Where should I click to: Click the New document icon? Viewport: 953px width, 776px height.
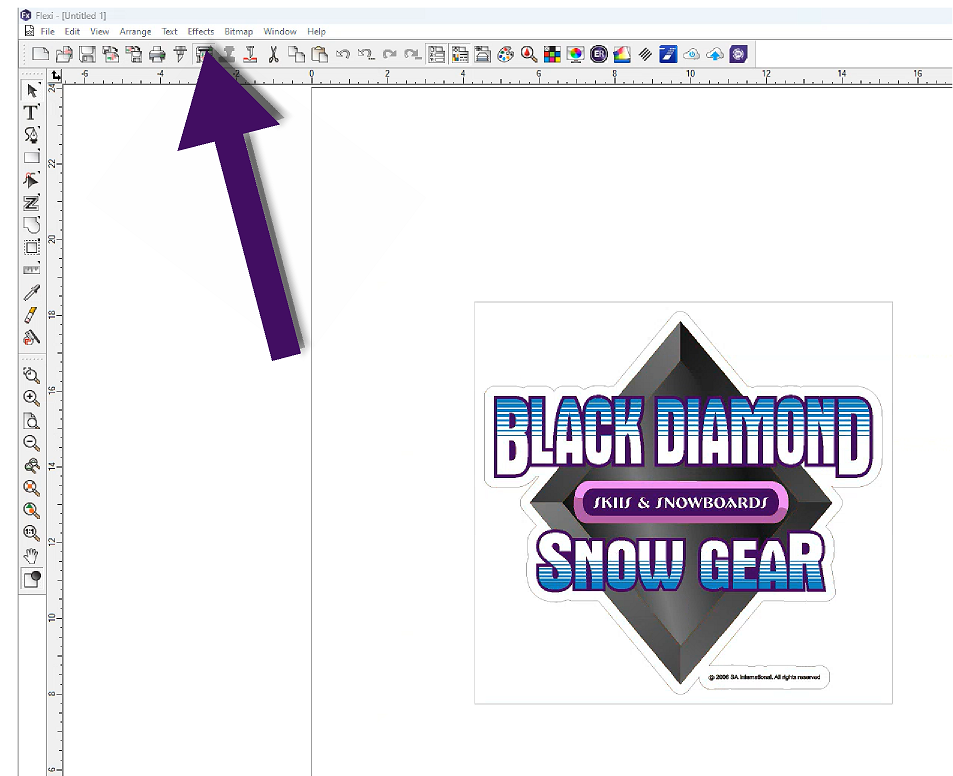[x=40, y=54]
